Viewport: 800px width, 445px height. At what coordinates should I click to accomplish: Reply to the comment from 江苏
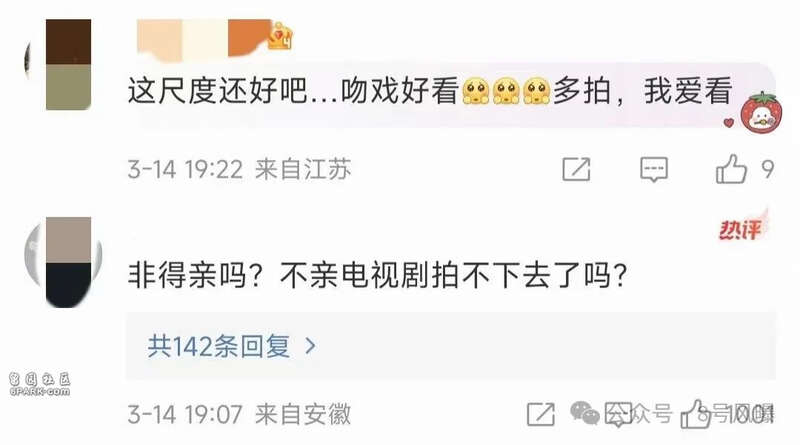tap(654, 169)
